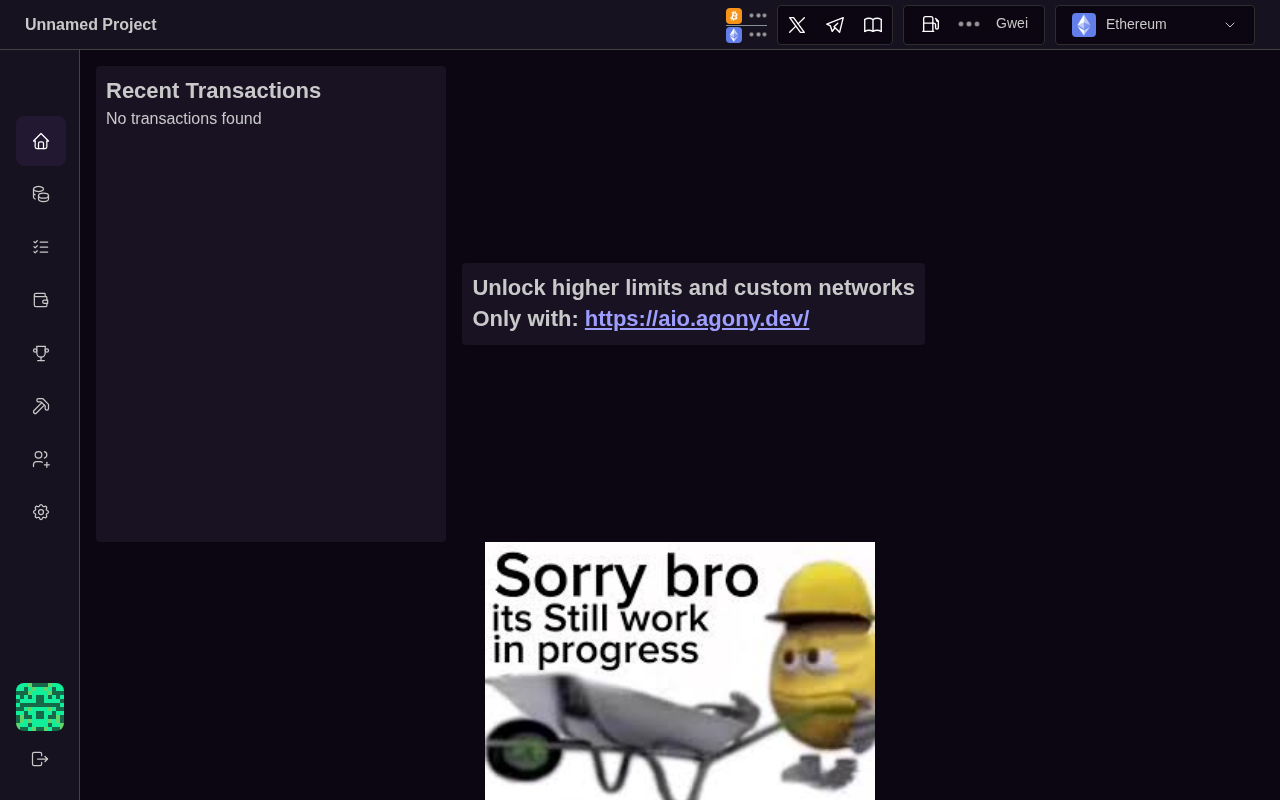Image resolution: width=1280 pixels, height=800 pixels.
Task: Click the logout icon at sidebar bottom
Action: (40, 759)
